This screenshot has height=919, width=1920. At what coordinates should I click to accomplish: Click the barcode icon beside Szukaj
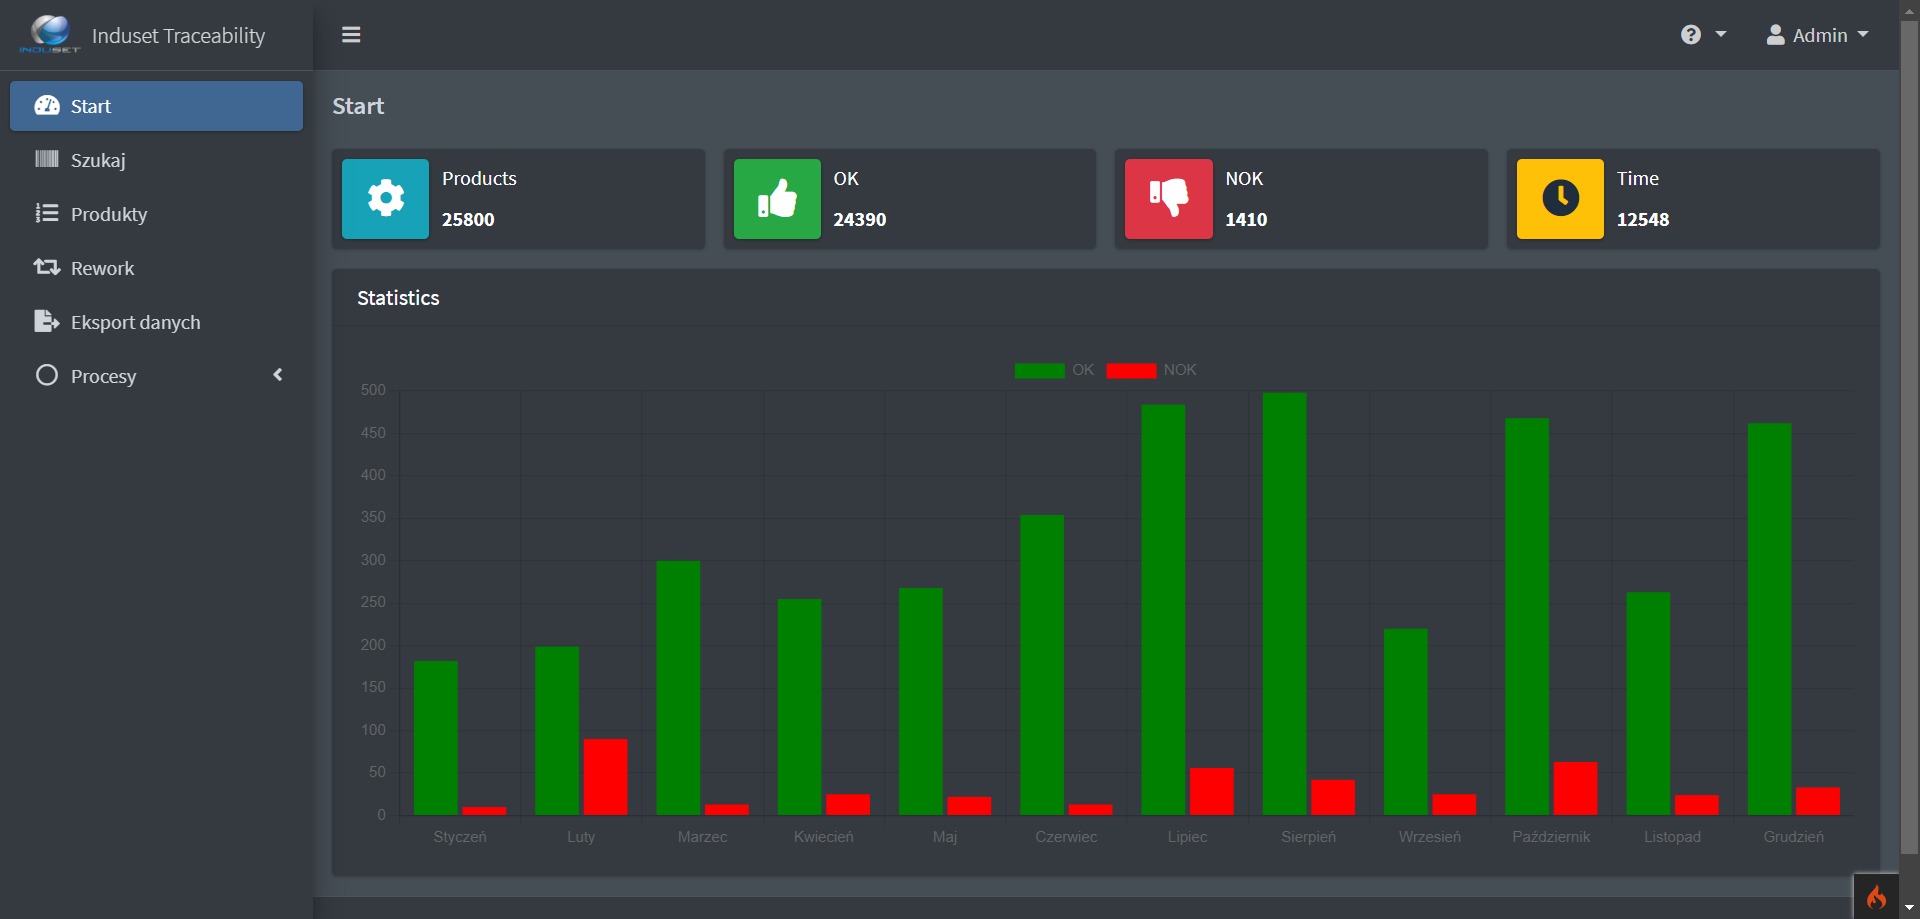click(47, 160)
